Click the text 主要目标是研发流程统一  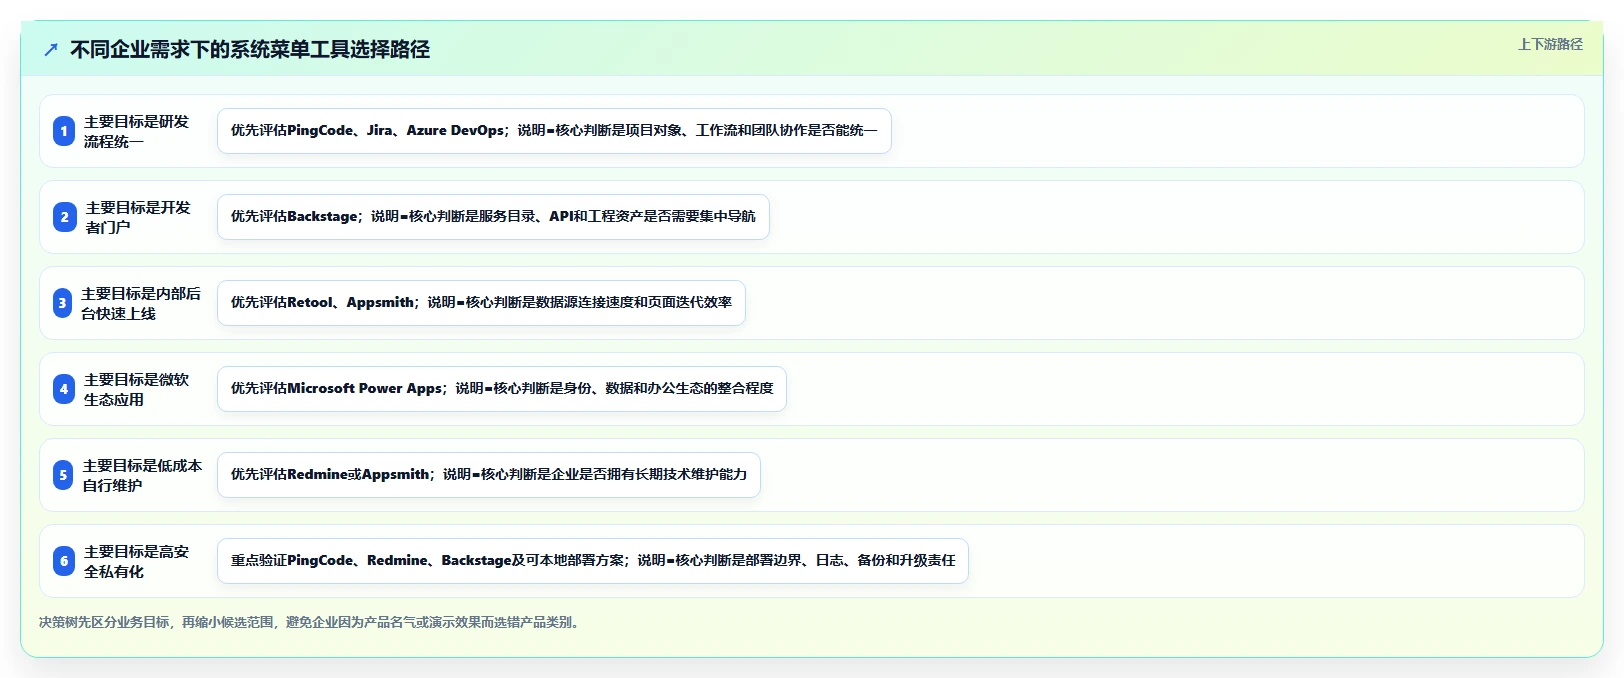coord(136,131)
